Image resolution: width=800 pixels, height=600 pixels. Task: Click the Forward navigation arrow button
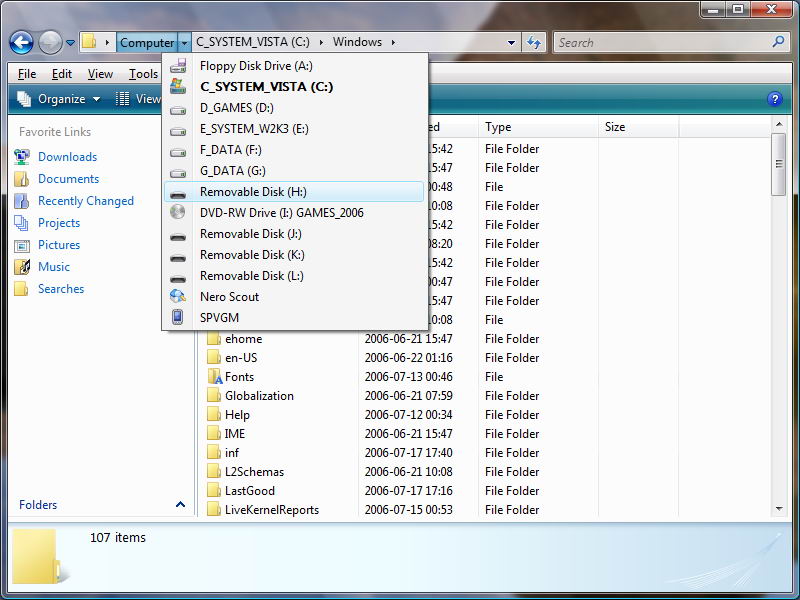(50, 42)
